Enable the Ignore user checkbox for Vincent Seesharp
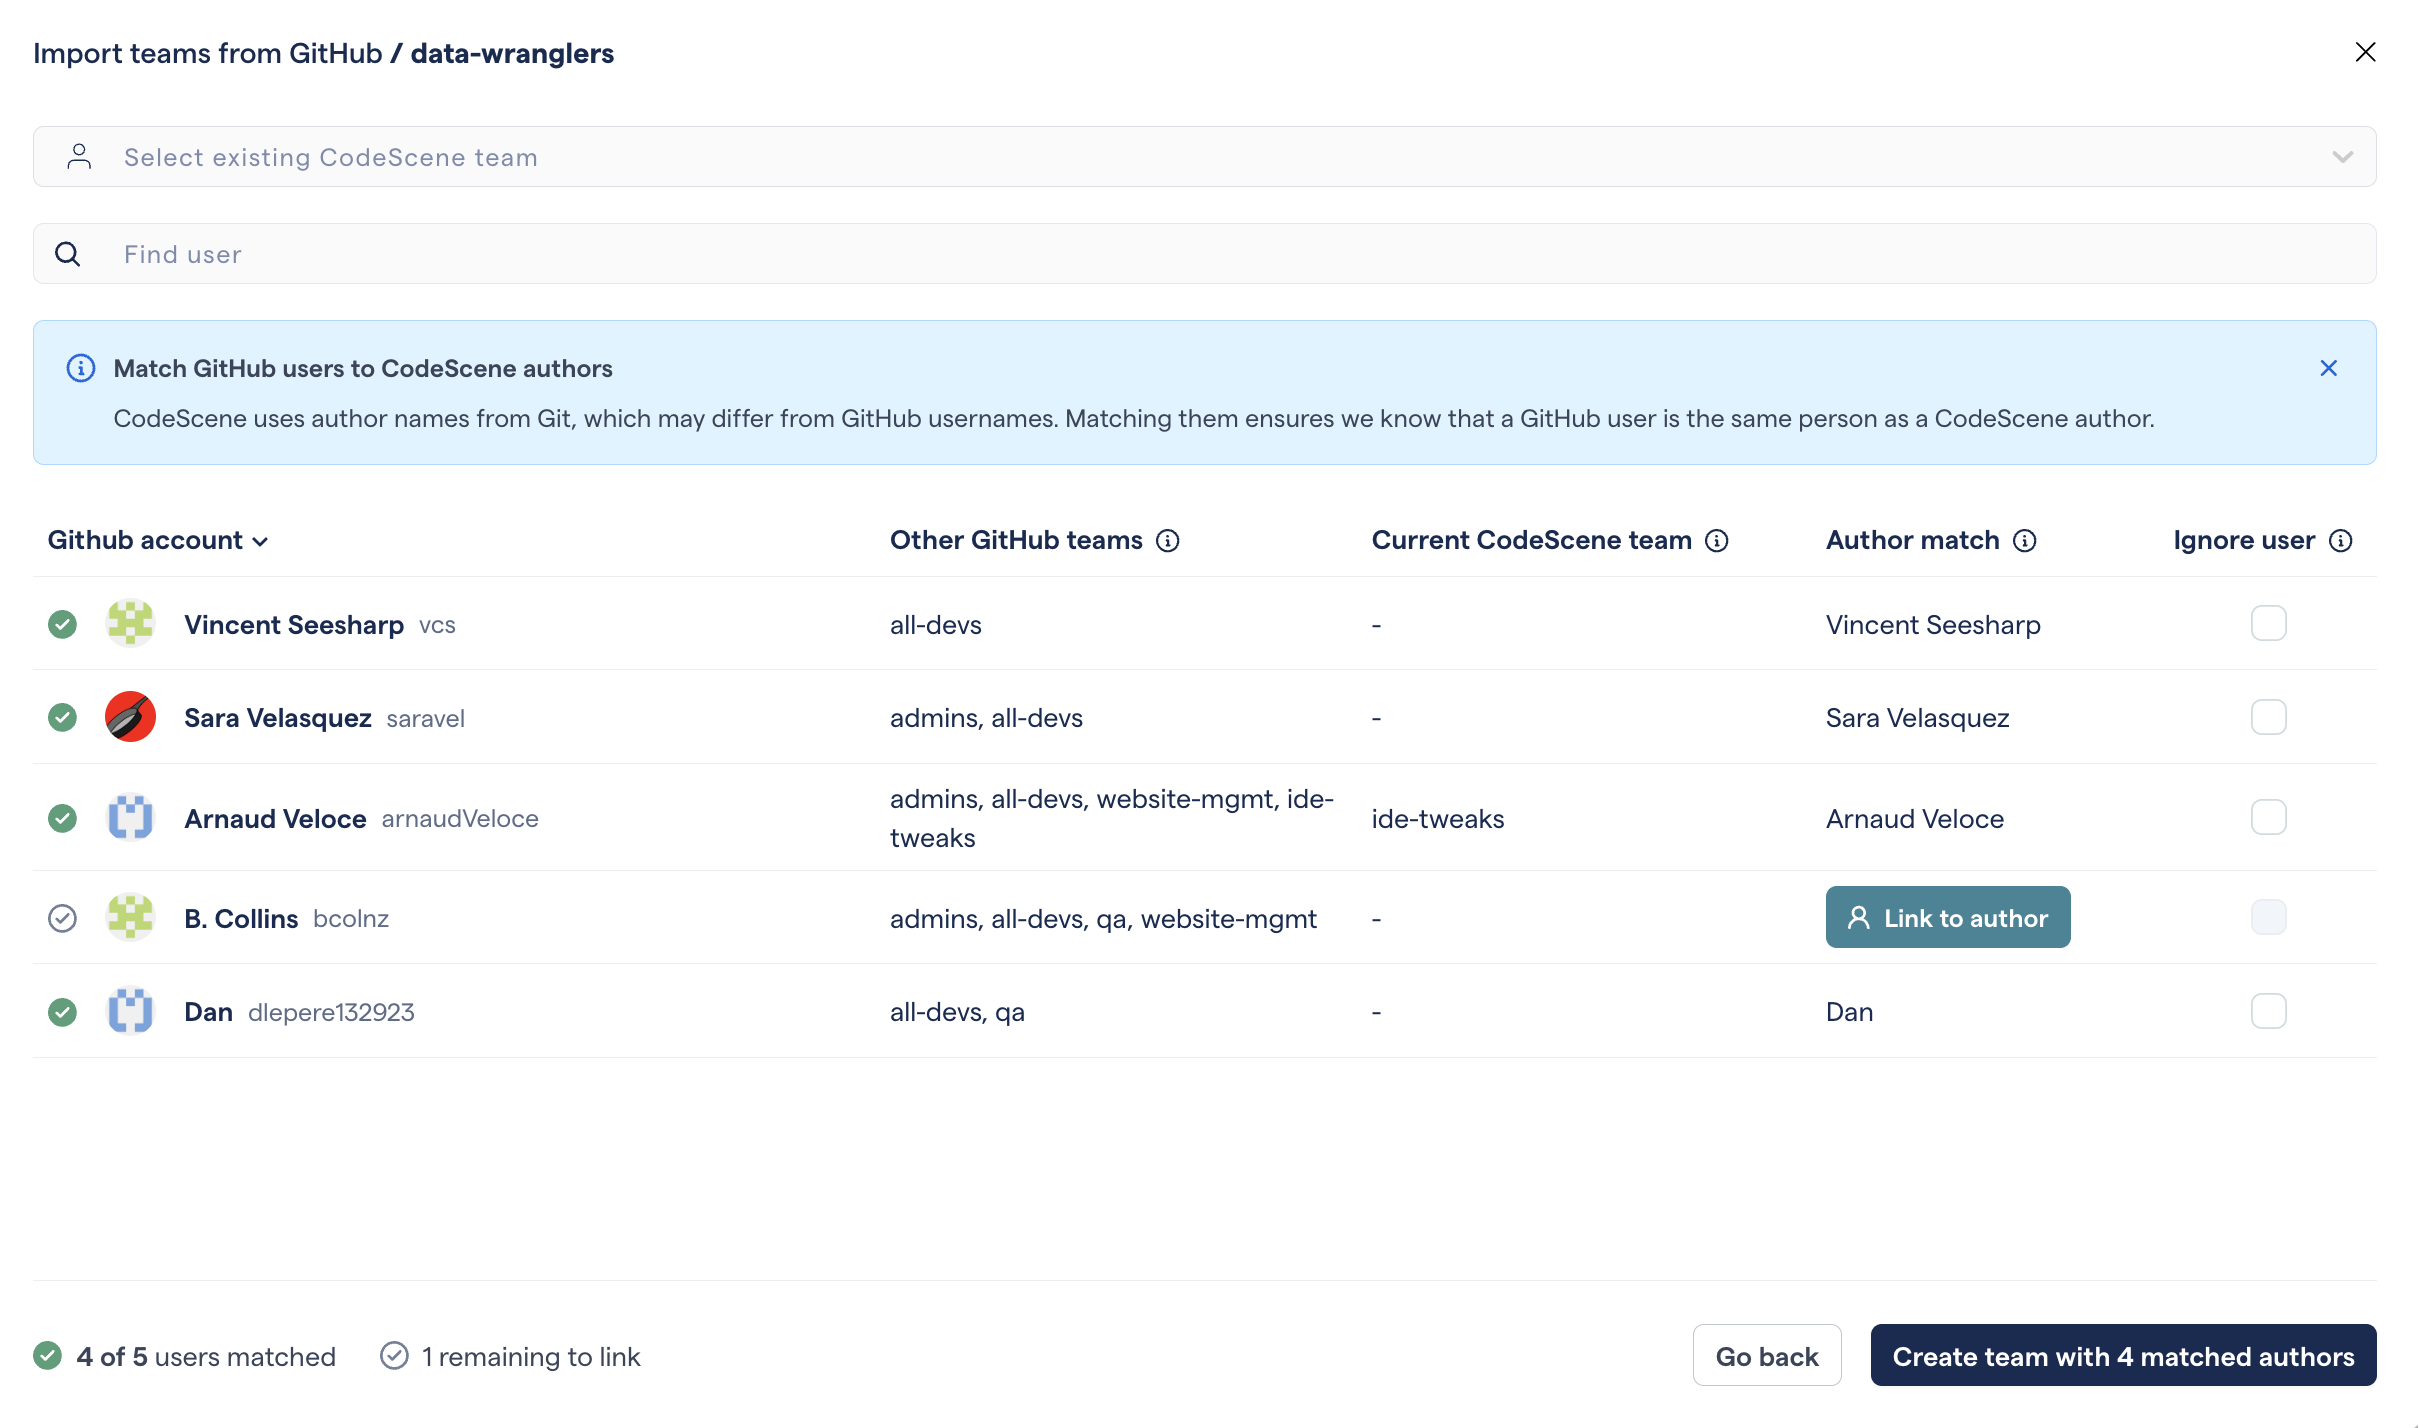Screen dimensions: 2418x1428 pos(2268,623)
